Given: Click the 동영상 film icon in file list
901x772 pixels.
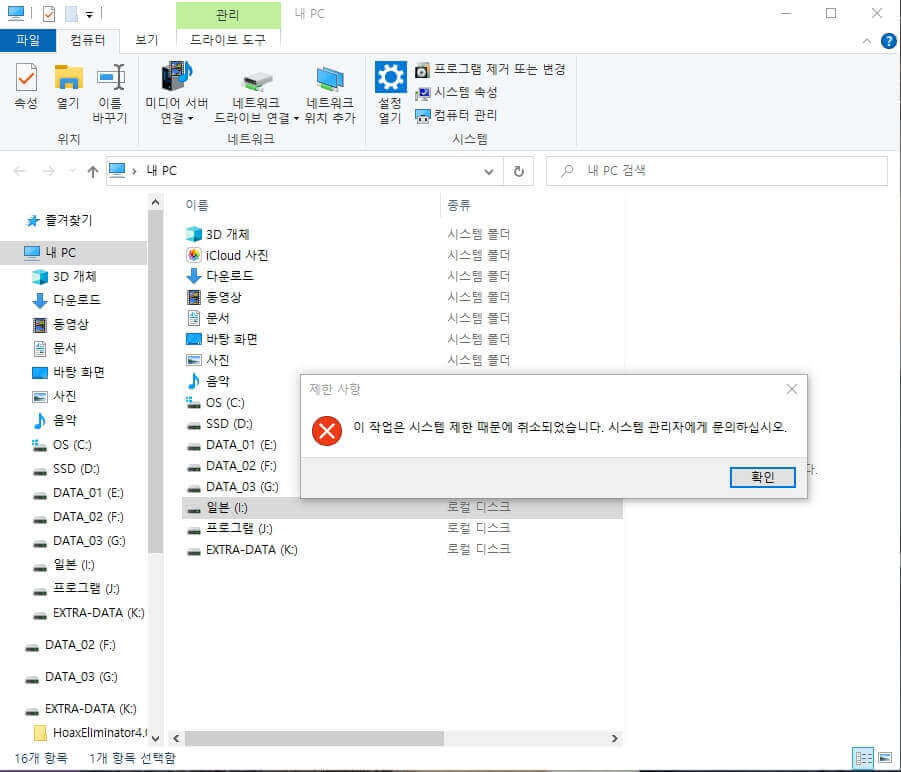Looking at the screenshot, I should [194, 297].
